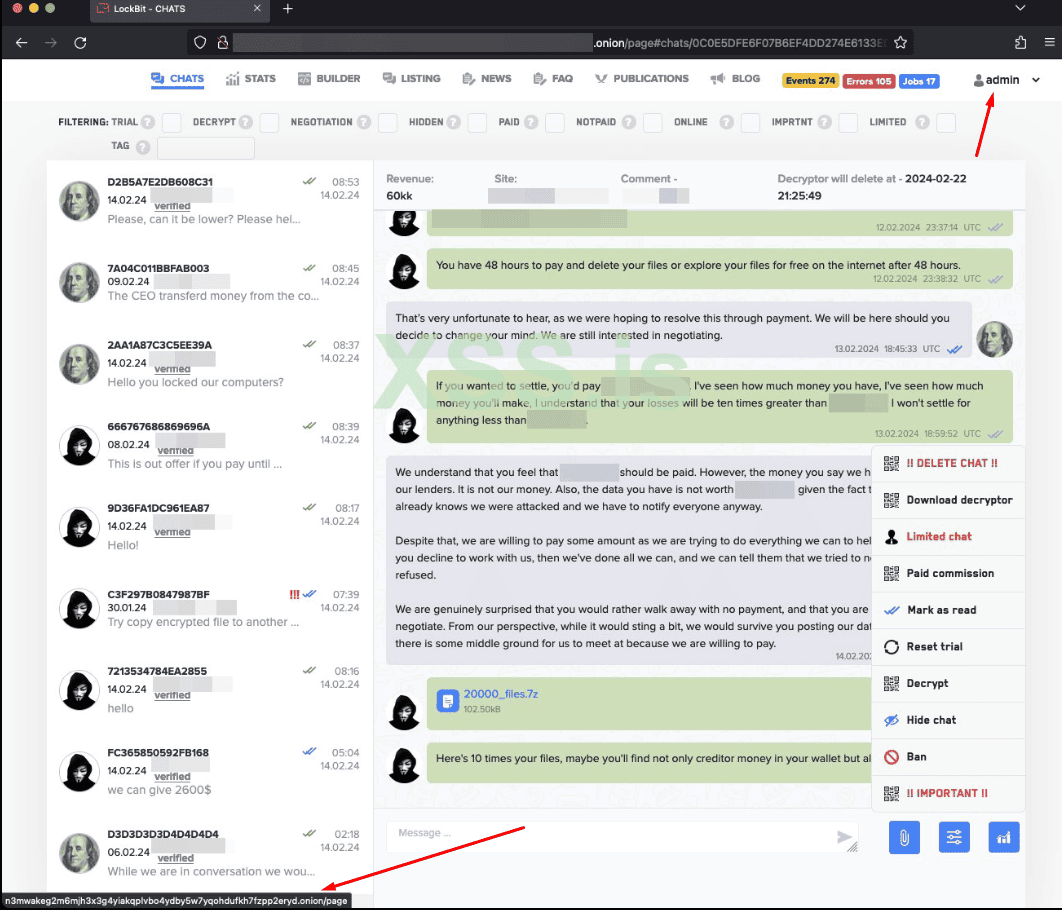The height and width of the screenshot is (910, 1062).
Task: Download the 20000_files.7z attachment
Action: tap(501, 694)
